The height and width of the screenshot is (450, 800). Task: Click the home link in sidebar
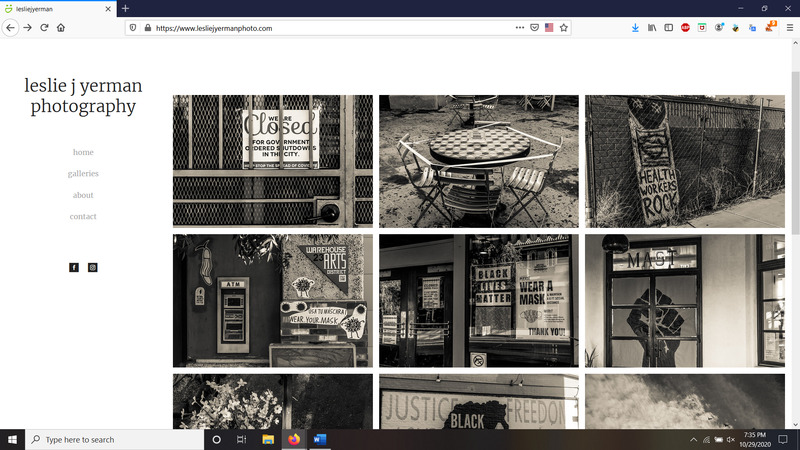[x=83, y=152]
